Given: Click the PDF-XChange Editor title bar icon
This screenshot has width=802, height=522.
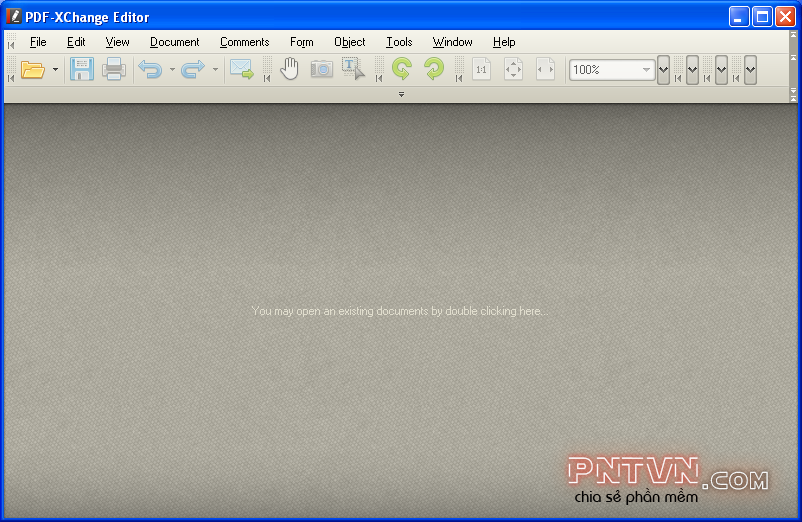Looking at the screenshot, I should (14, 17).
